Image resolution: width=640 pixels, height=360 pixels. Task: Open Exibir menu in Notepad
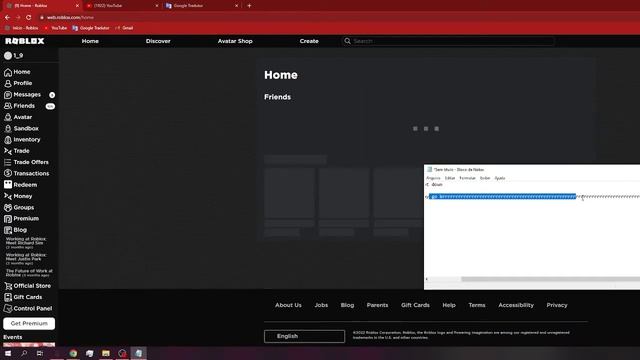(x=485, y=178)
